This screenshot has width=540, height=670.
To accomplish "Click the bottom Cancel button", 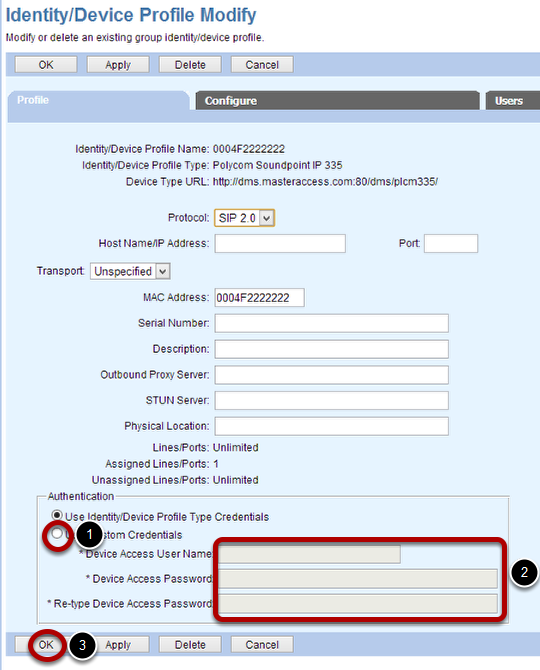I will click(x=262, y=644).
